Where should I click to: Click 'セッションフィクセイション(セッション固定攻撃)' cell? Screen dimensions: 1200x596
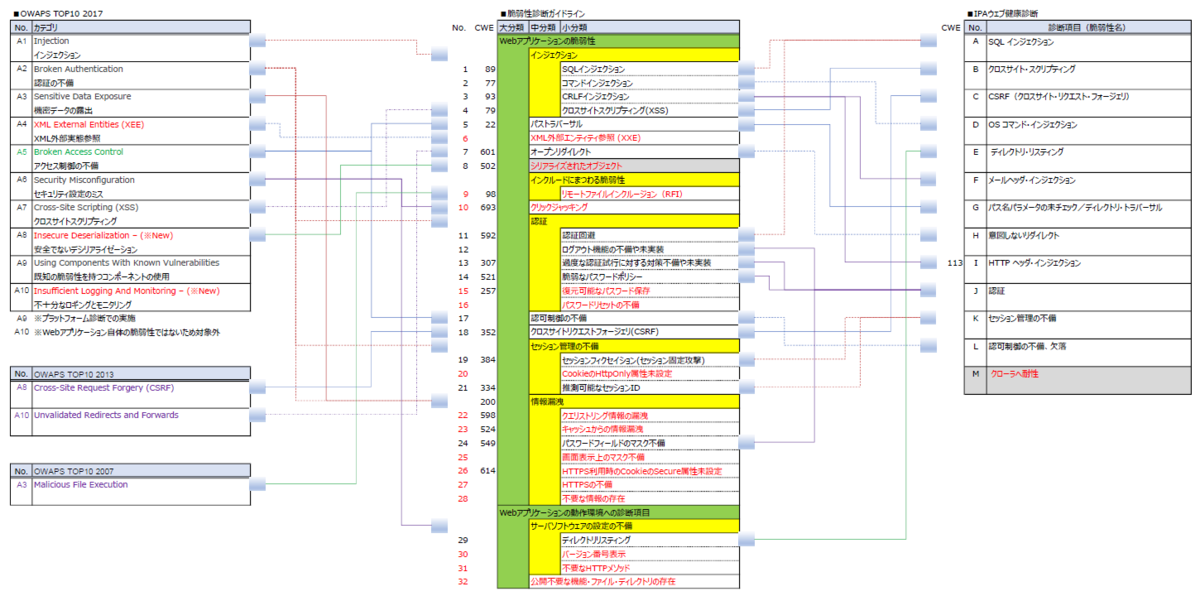pyautogui.click(x=649, y=359)
